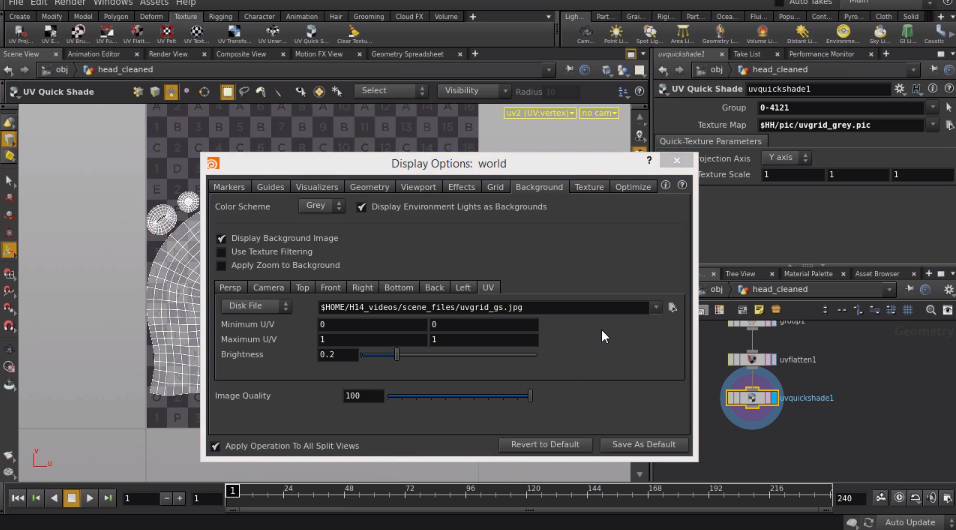The image size is (956, 530).
Task: Click the Texture Map file browser icon
Action: pyautogui.click(x=949, y=125)
